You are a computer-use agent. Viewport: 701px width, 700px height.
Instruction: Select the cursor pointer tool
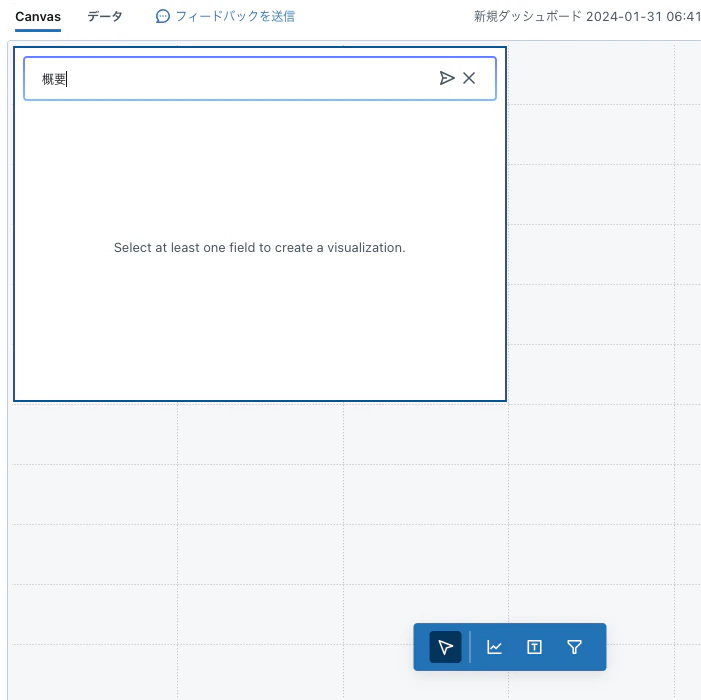(x=445, y=647)
